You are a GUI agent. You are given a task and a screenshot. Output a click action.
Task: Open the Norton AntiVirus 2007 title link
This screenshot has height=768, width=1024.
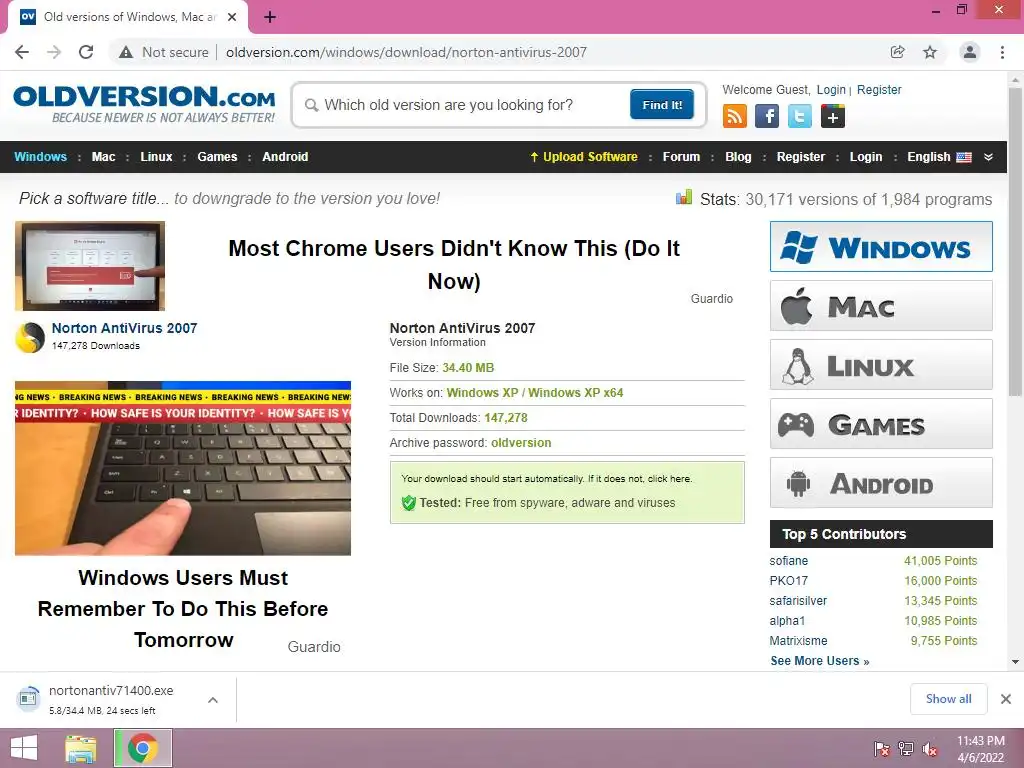click(x=124, y=328)
